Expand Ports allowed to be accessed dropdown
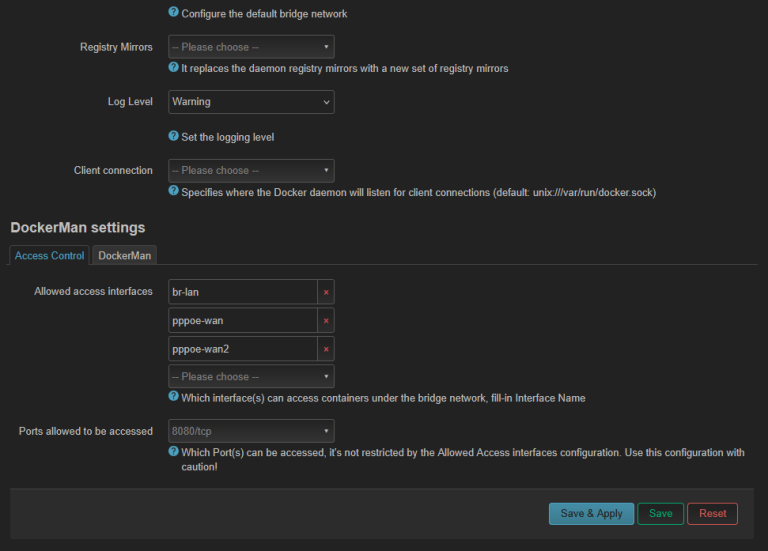Viewport: 768px width, 551px height. (251, 432)
